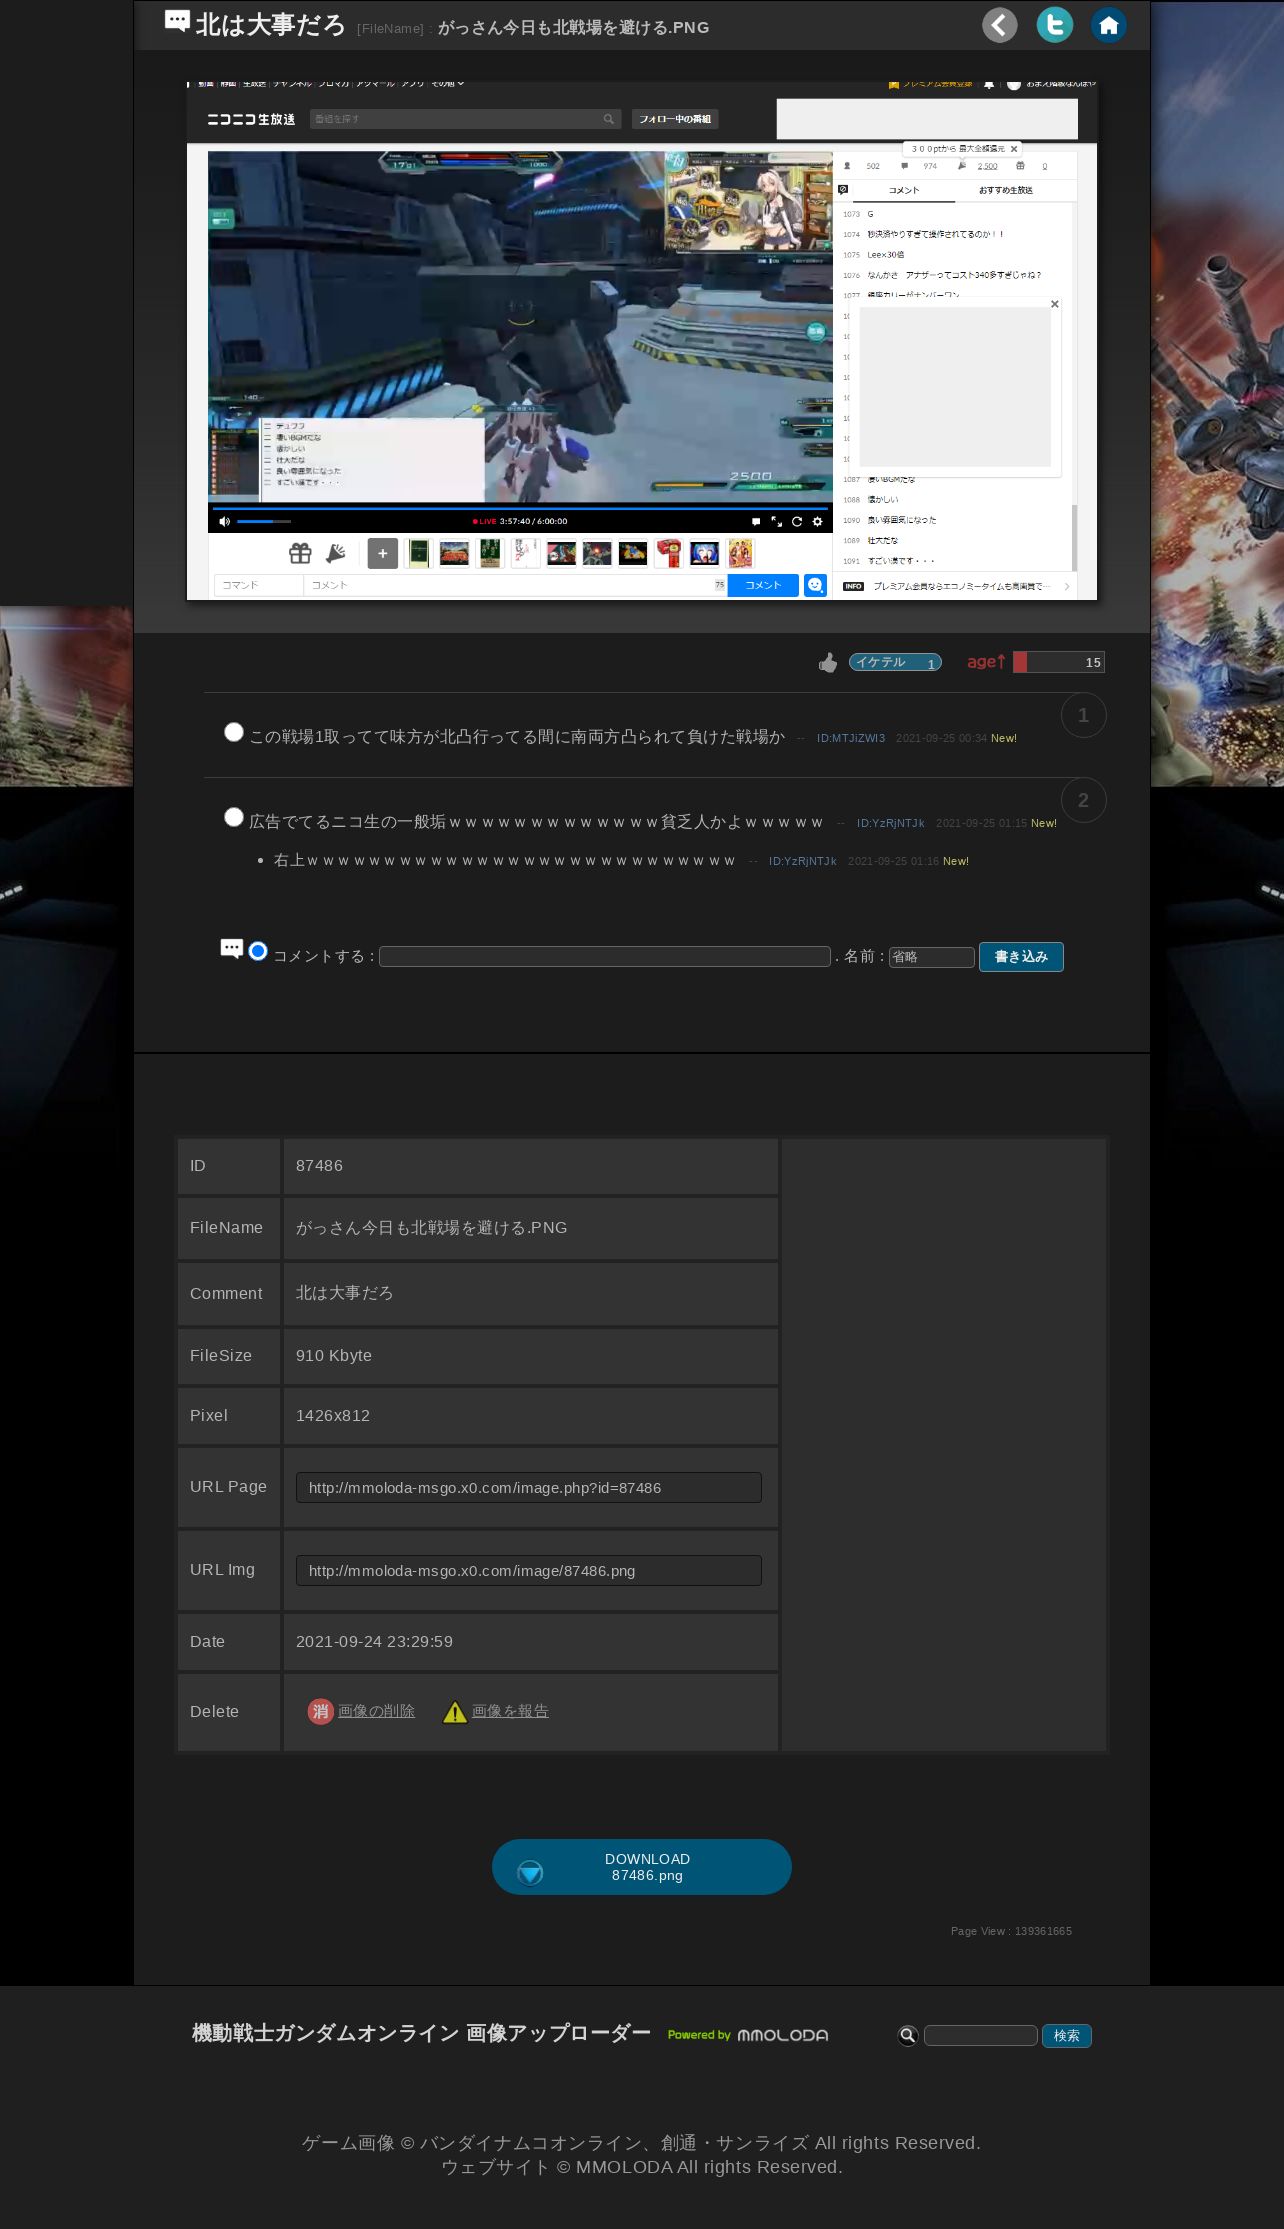Focus the footer search input box
This screenshot has width=1284, height=2229.
tap(981, 2036)
